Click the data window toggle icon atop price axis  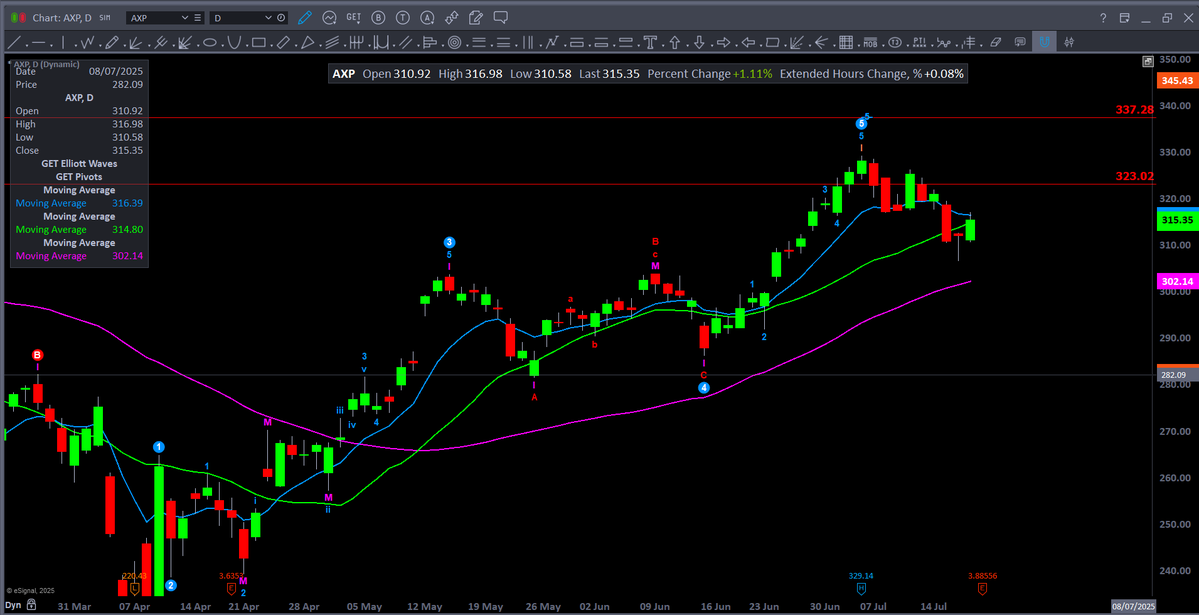(1148, 61)
